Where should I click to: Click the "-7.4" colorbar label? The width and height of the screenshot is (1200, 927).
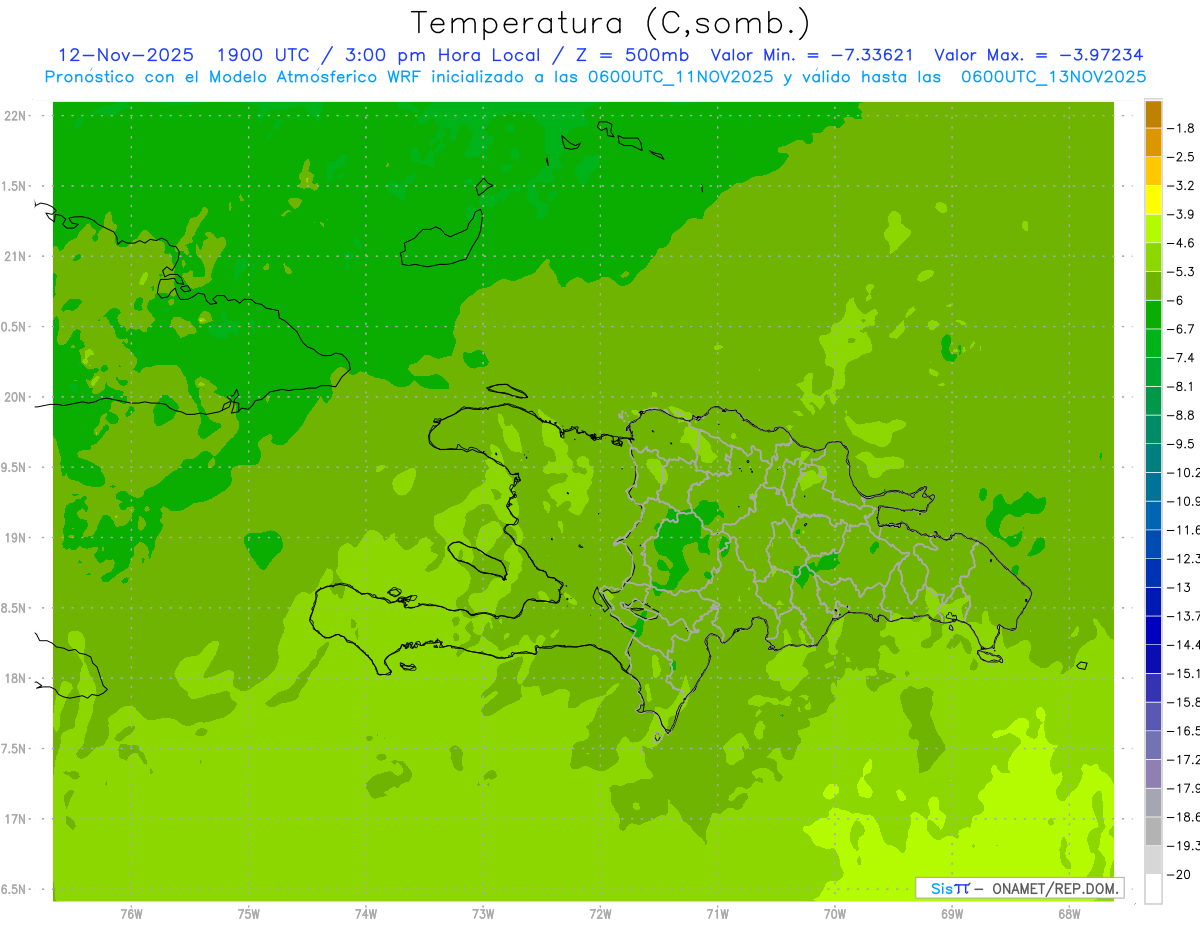tap(1182, 358)
